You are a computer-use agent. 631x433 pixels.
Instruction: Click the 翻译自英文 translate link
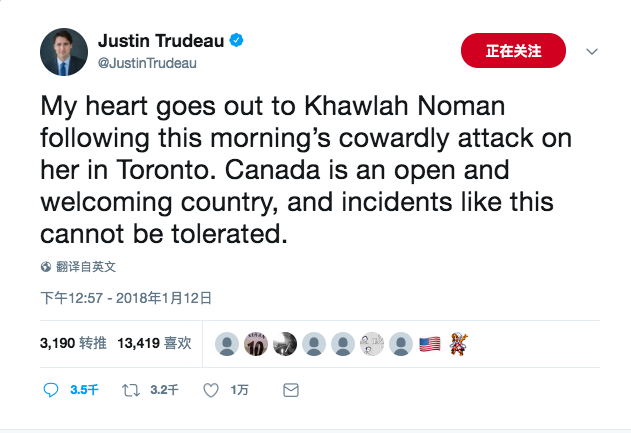[x=86, y=267]
